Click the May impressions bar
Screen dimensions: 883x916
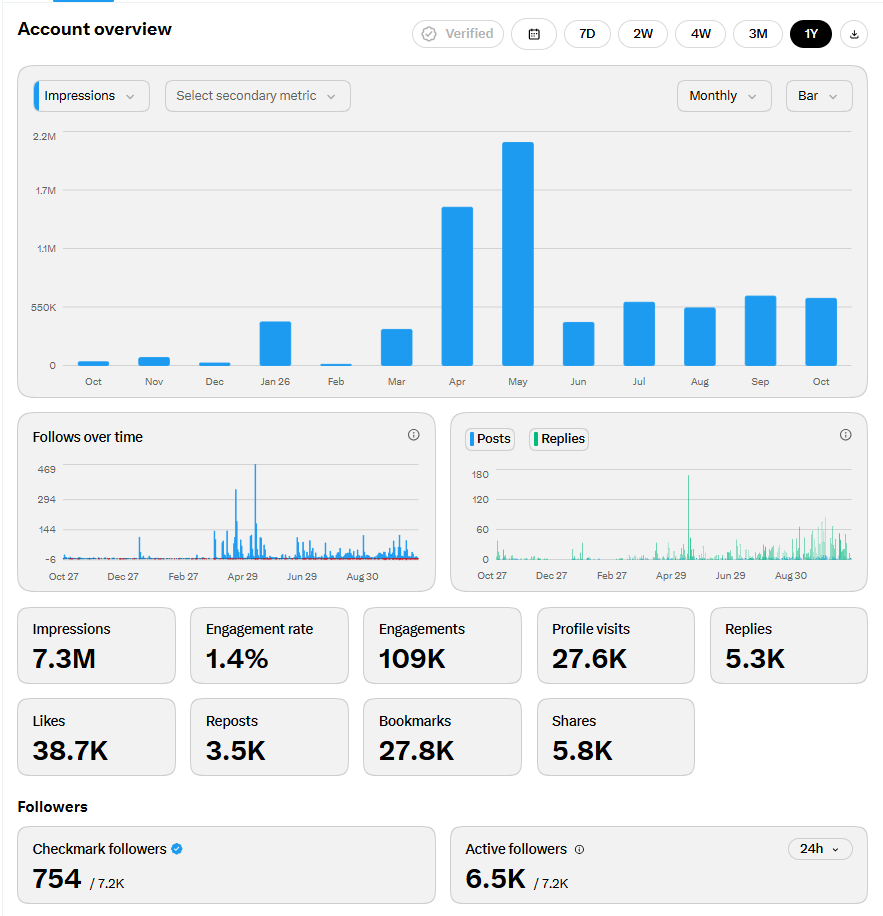pyautogui.click(x=517, y=254)
